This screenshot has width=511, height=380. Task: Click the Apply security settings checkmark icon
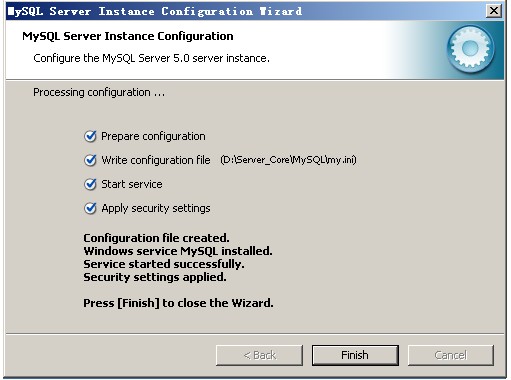coord(90,208)
